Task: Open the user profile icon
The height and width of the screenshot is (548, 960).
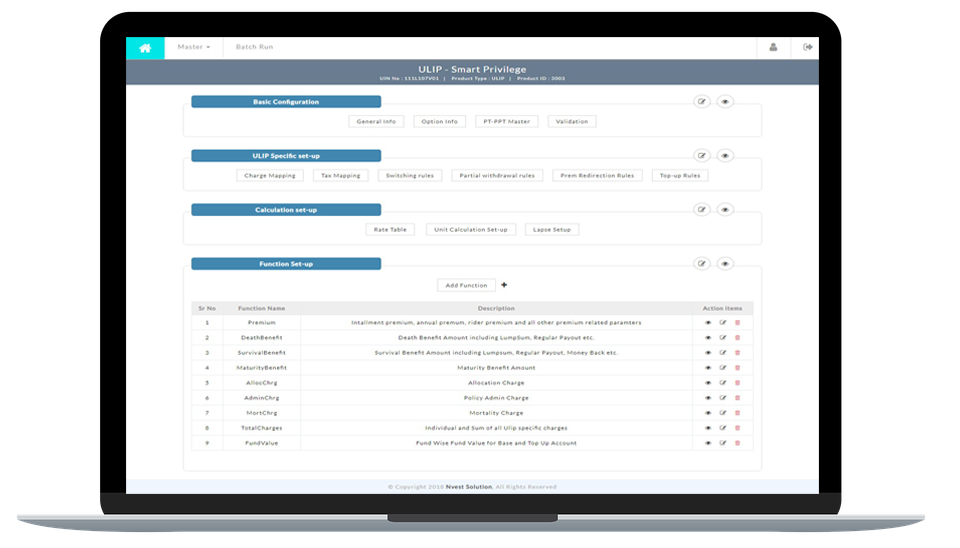Action: (x=773, y=47)
